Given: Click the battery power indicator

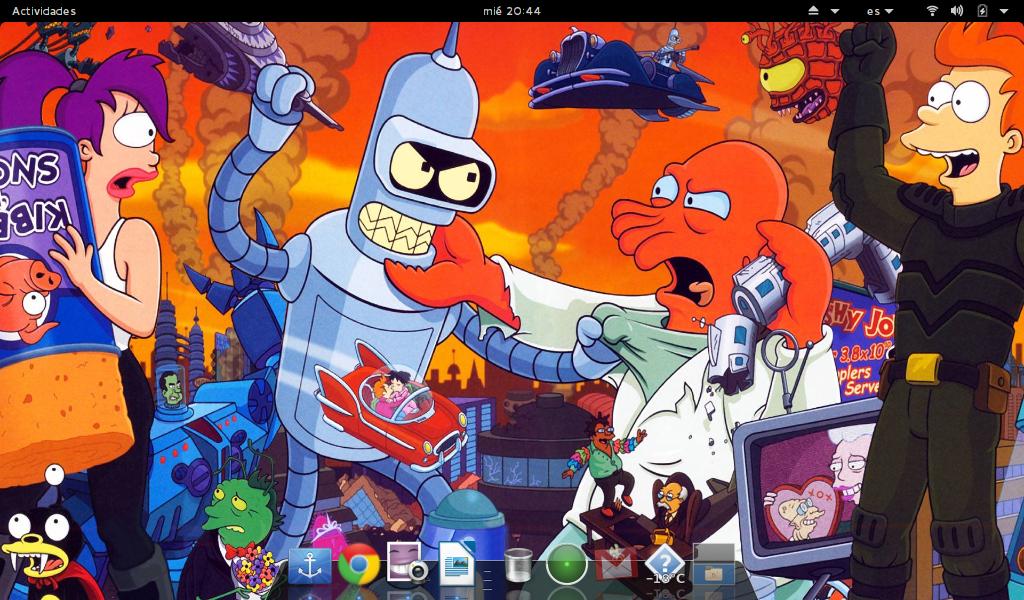Looking at the screenshot, I should (x=982, y=10).
